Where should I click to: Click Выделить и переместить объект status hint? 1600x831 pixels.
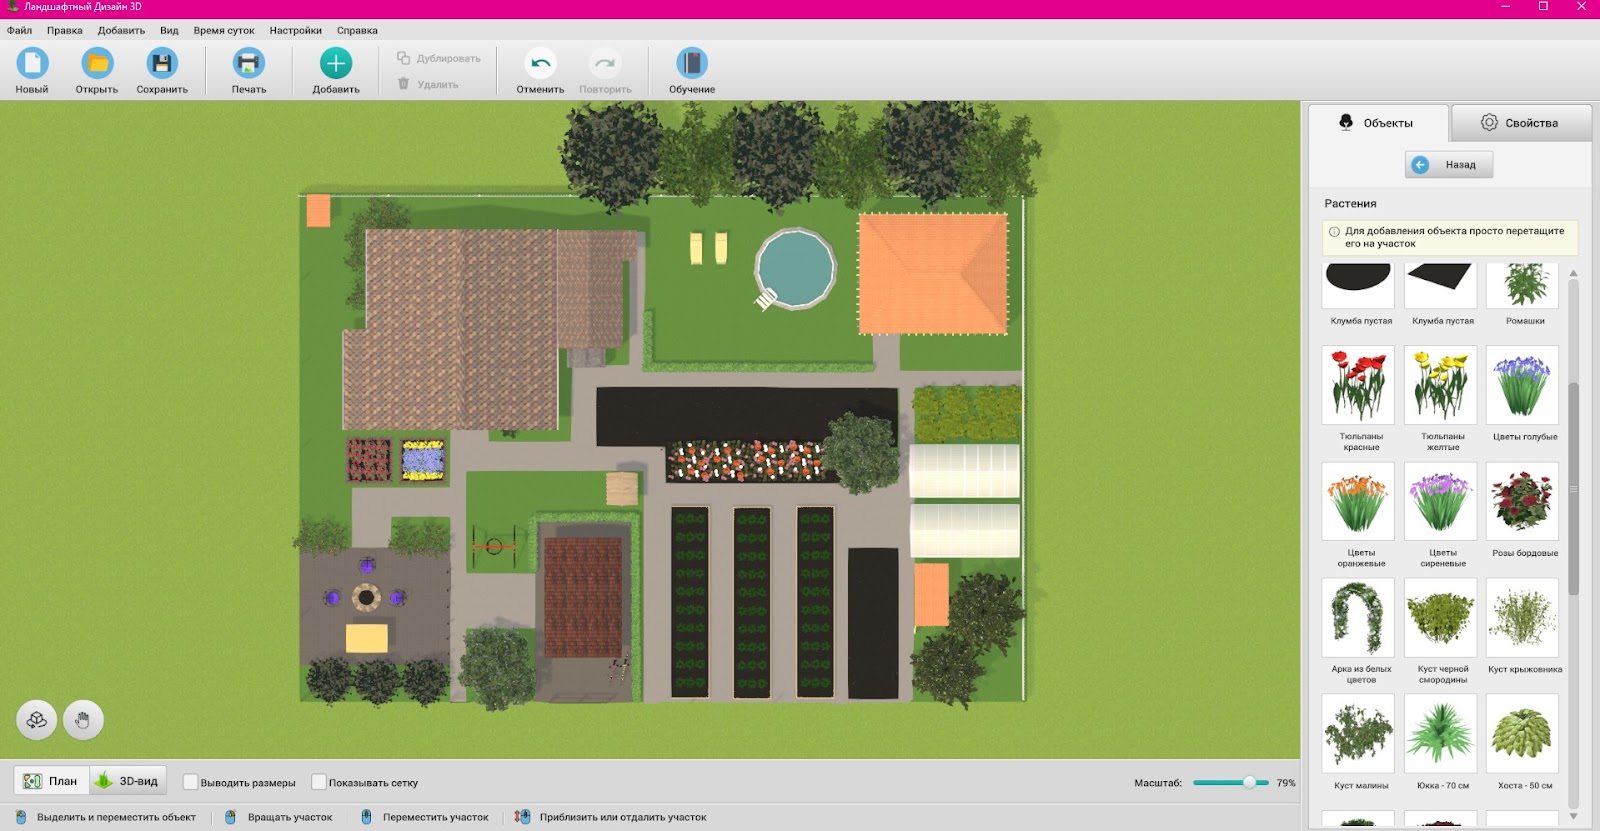[x=106, y=817]
